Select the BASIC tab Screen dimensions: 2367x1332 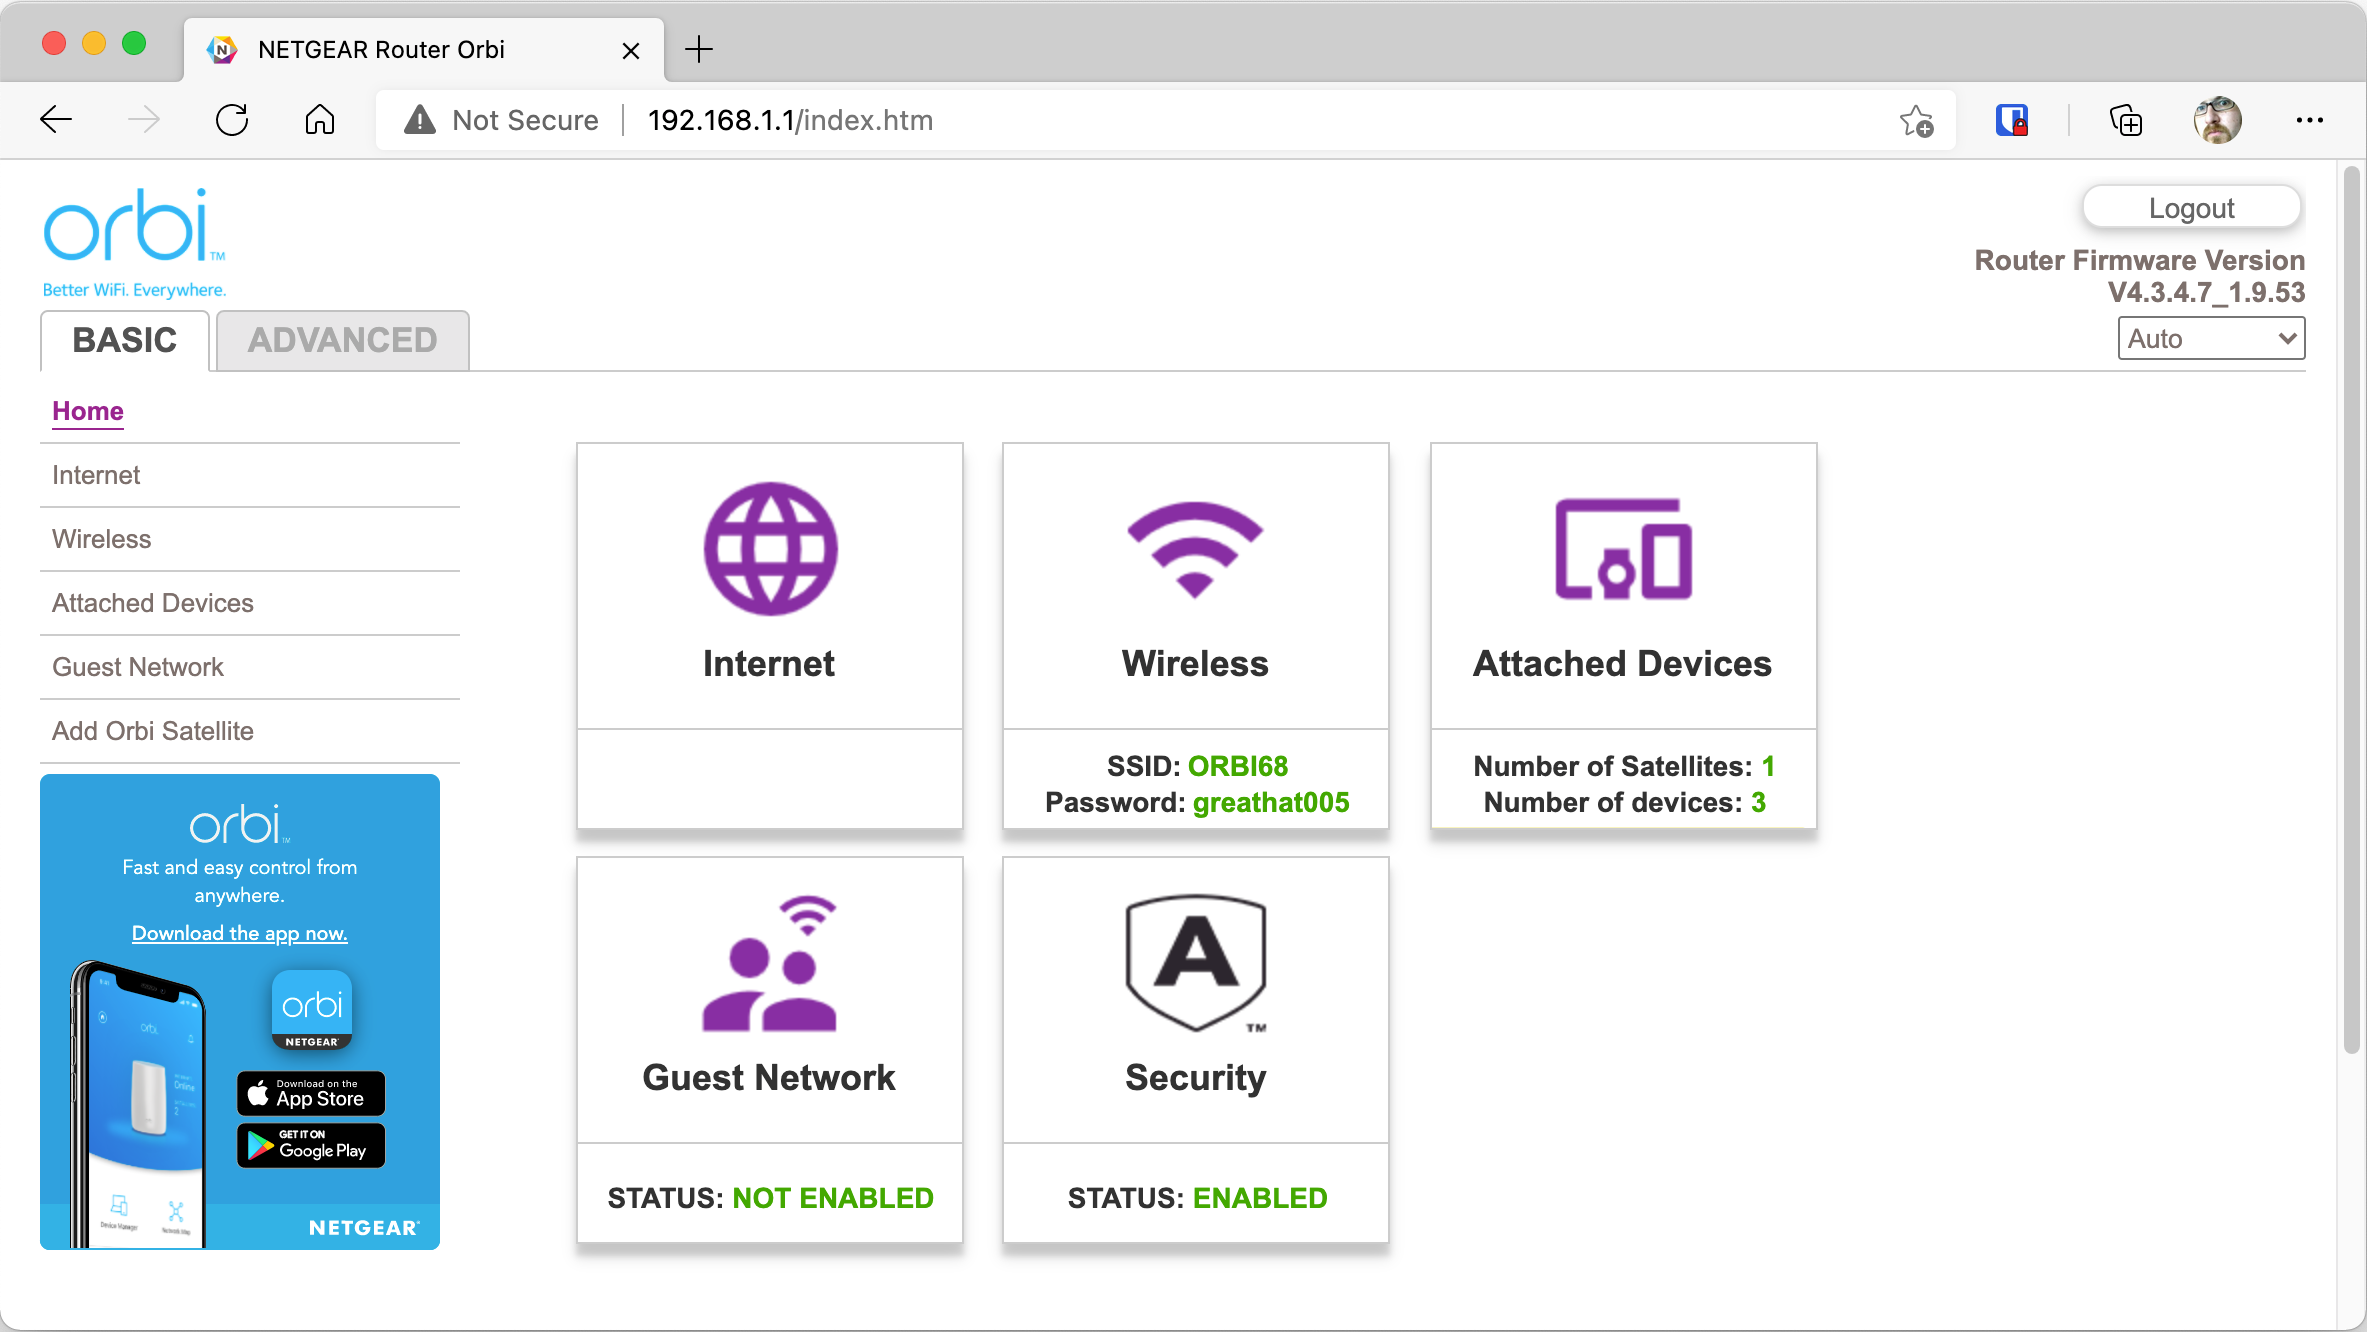pyautogui.click(x=124, y=340)
